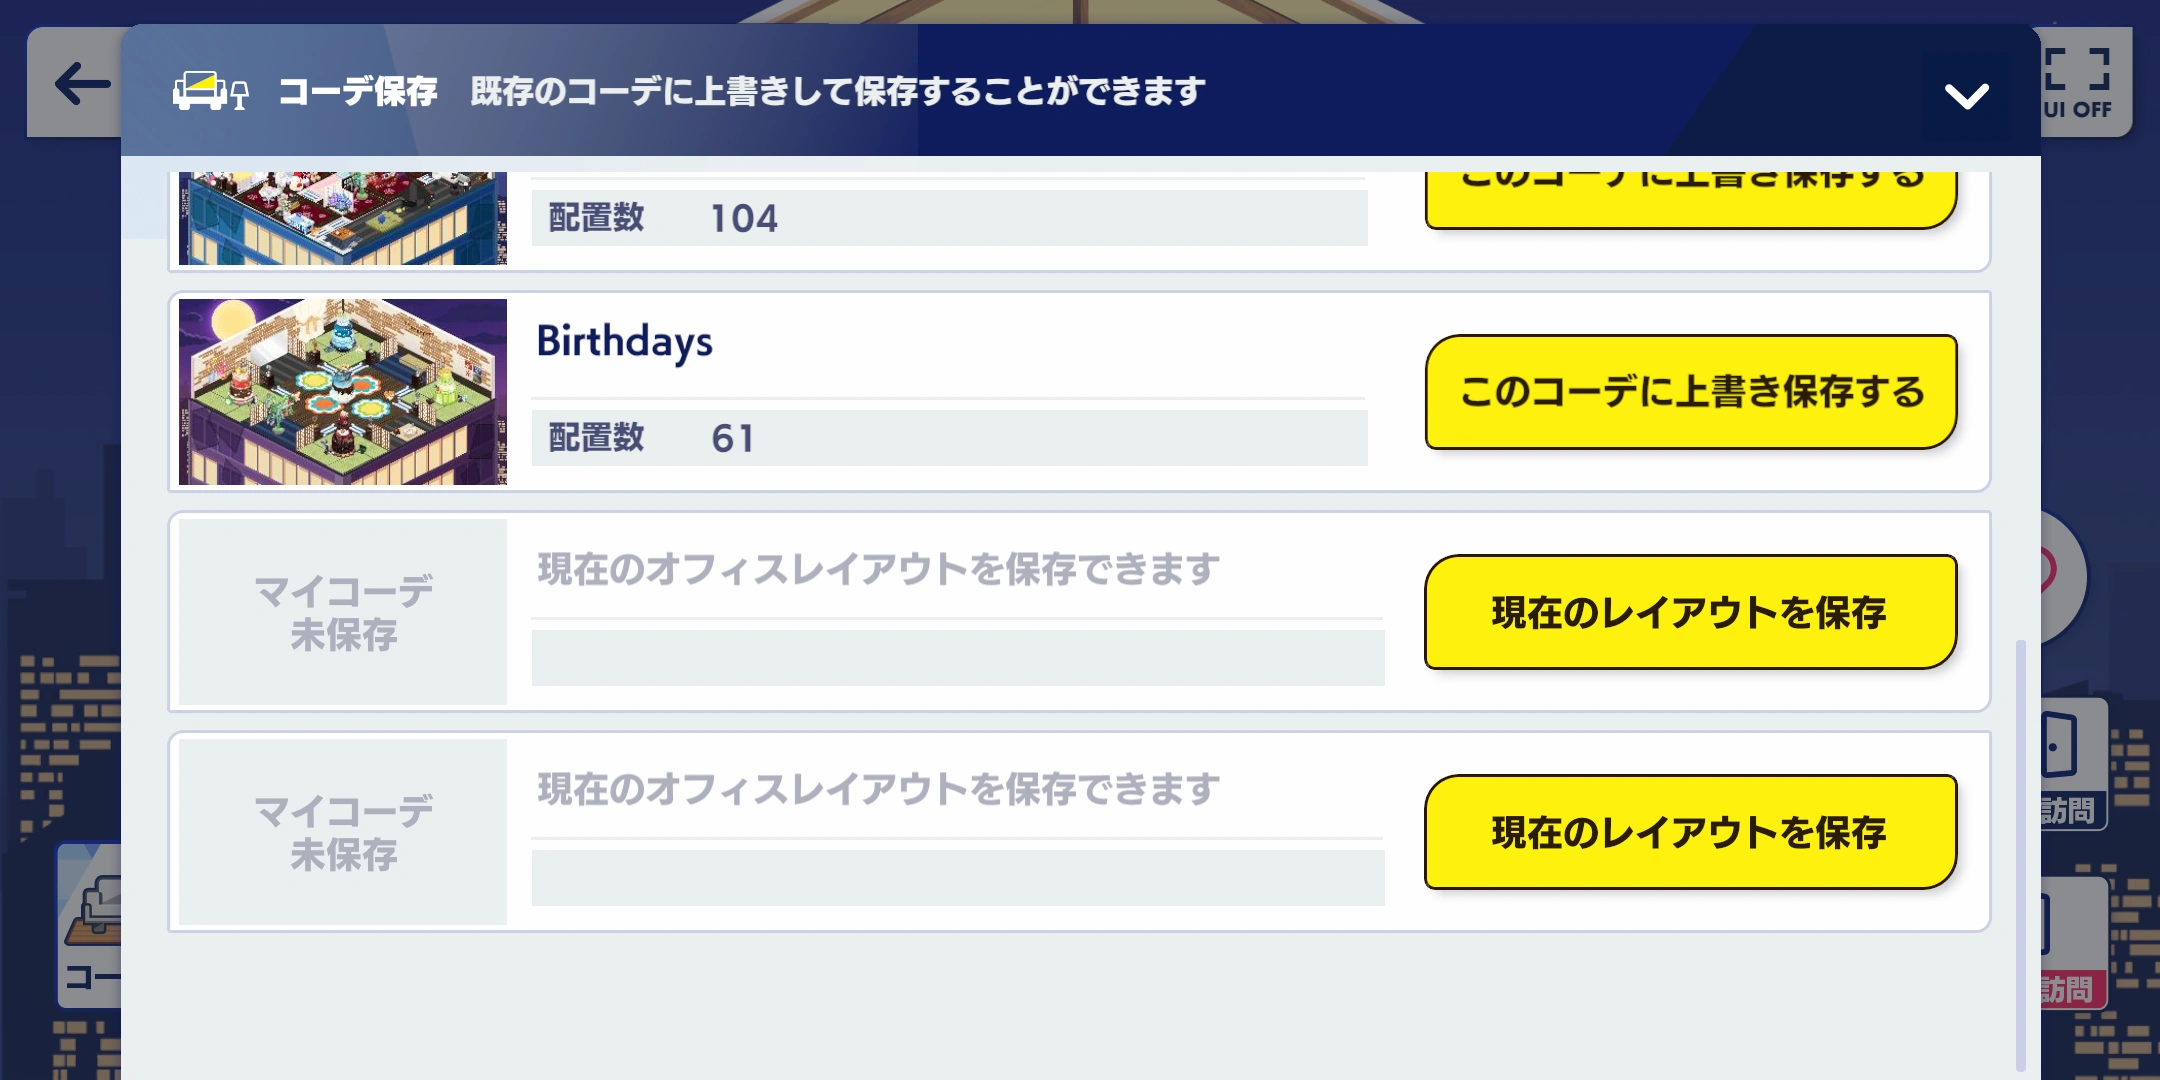The image size is (2160, 1080).
Task: Click the Birthdays coordinate name
Action: click(x=625, y=342)
